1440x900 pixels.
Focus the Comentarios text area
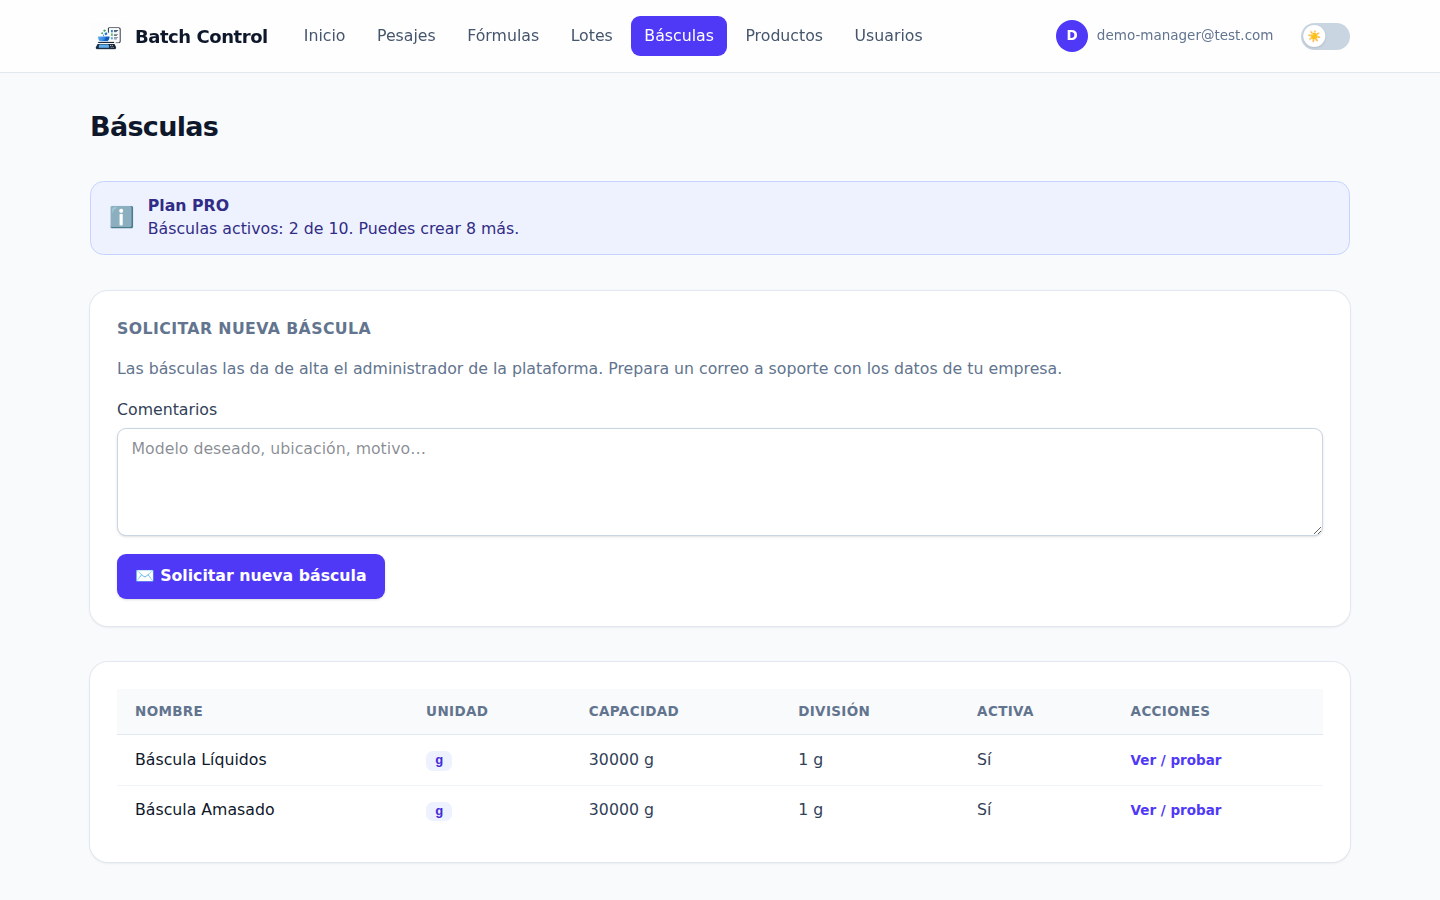720,482
